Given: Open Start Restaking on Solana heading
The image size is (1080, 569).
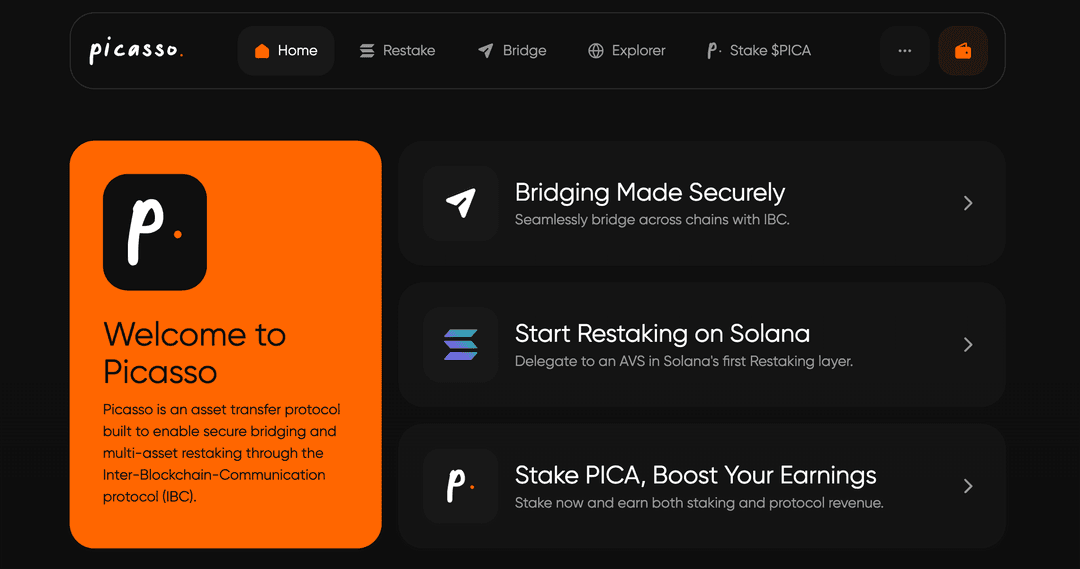Looking at the screenshot, I should [661, 334].
